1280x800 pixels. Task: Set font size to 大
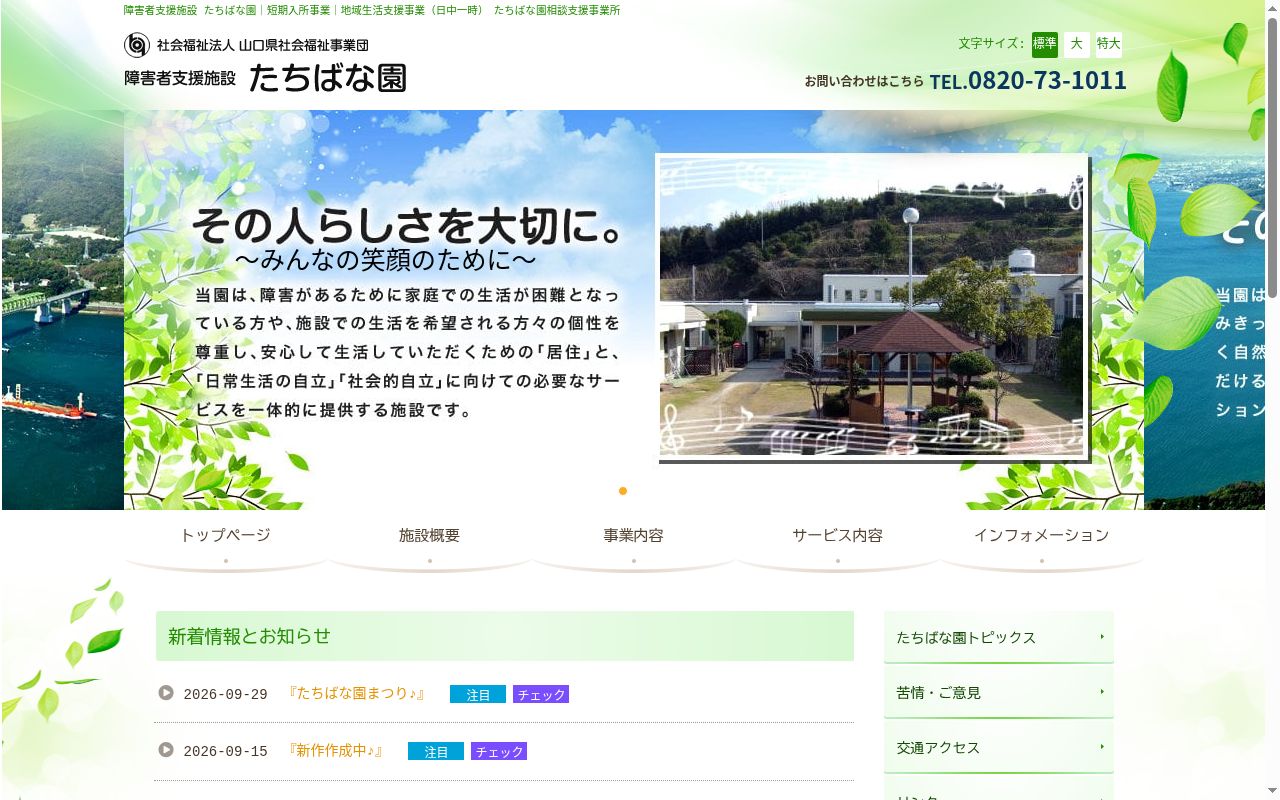coord(1077,44)
